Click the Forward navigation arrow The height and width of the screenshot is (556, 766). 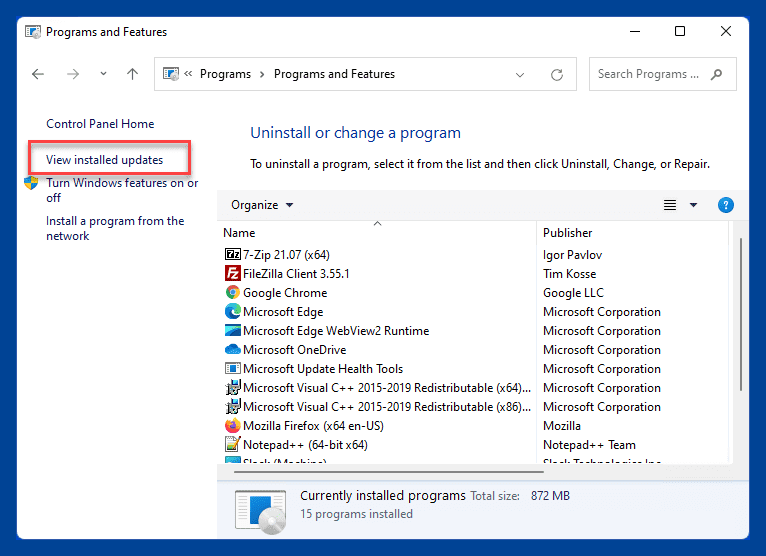[73, 74]
